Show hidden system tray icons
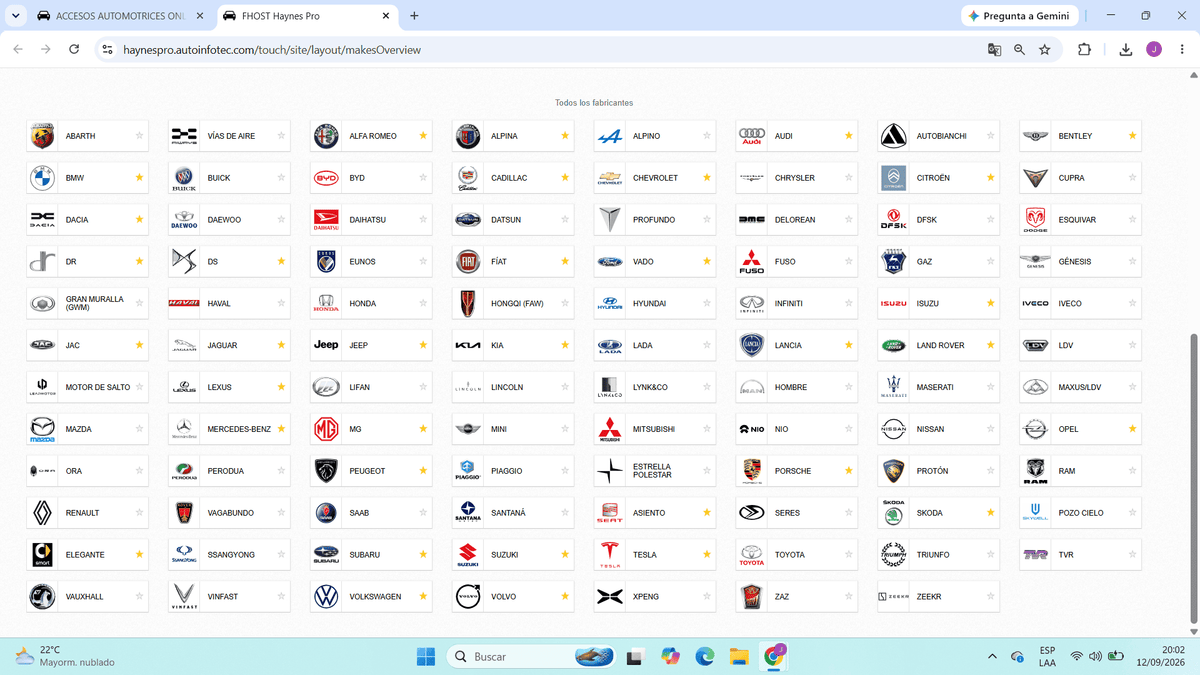Image resolution: width=1200 pixels, height=675 pixels. [992, 657]
